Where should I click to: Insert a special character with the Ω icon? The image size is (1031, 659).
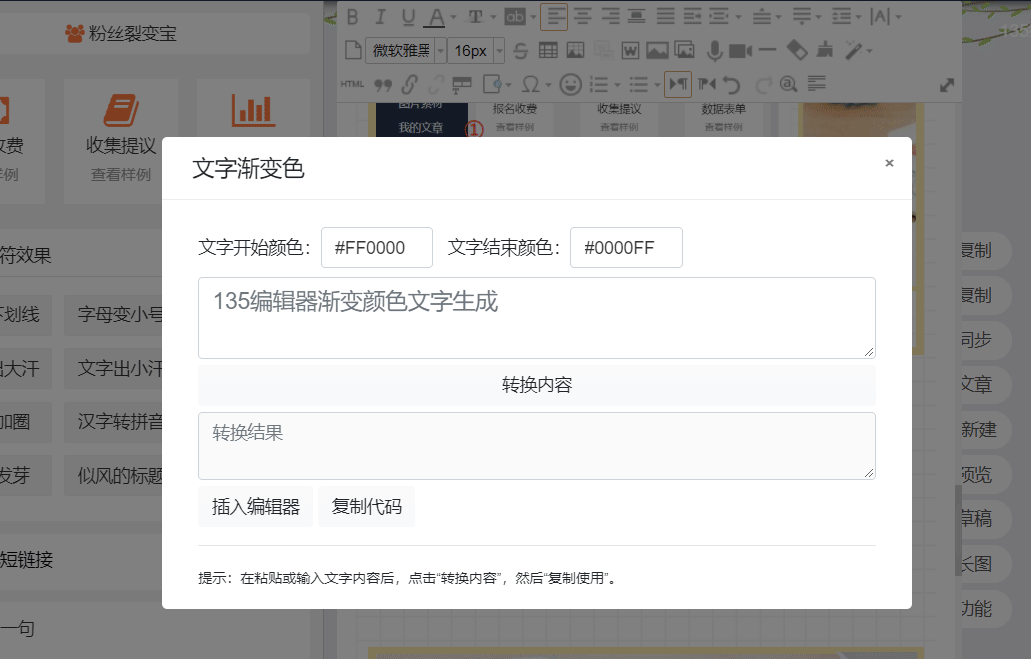pos(529,84)
